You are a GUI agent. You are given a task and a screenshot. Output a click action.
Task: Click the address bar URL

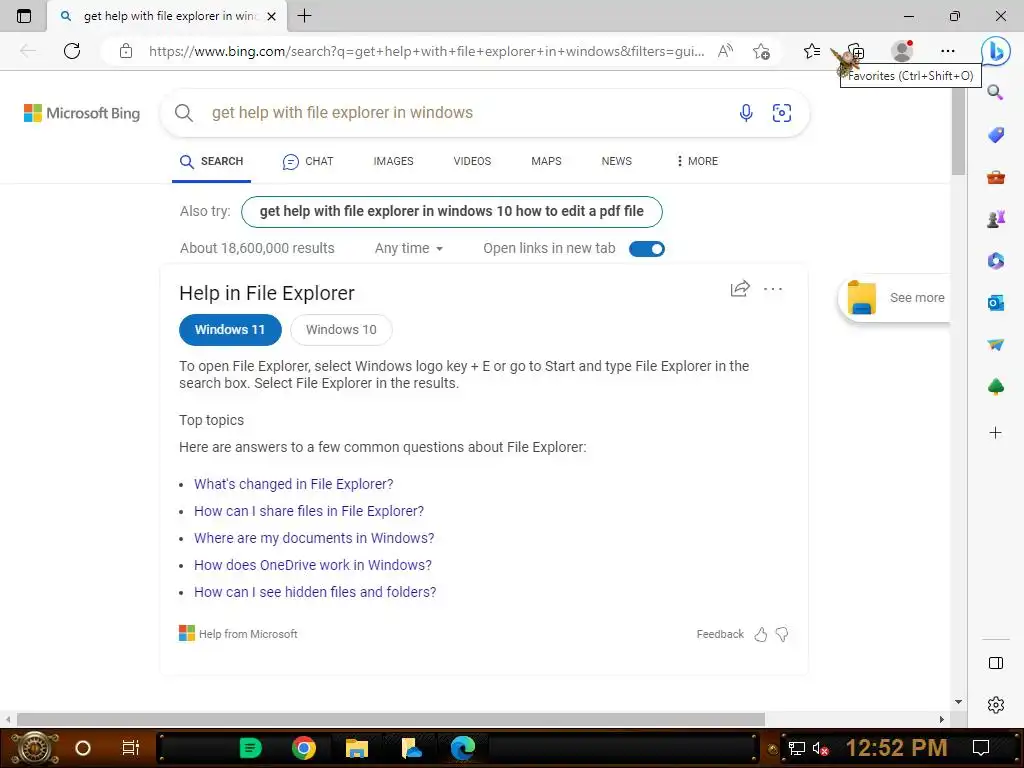click(x=426, y=51)
